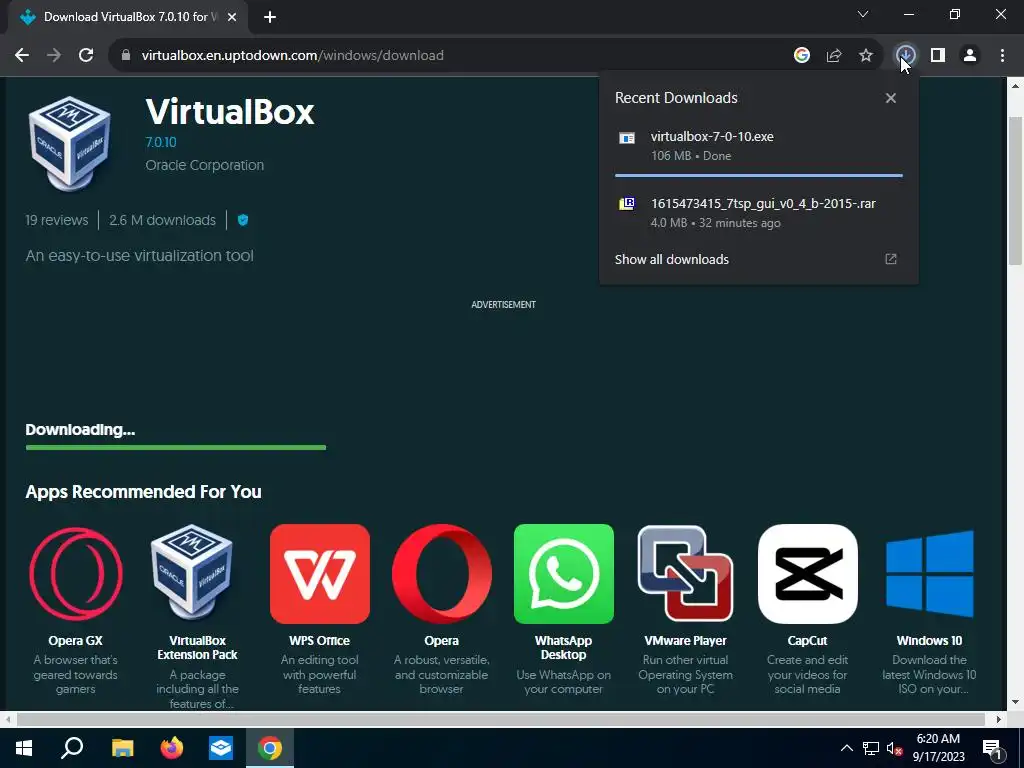Click scroll down arrow on vertical scrollbar
Screen dimensions: 1024x768
[1015, 703]
